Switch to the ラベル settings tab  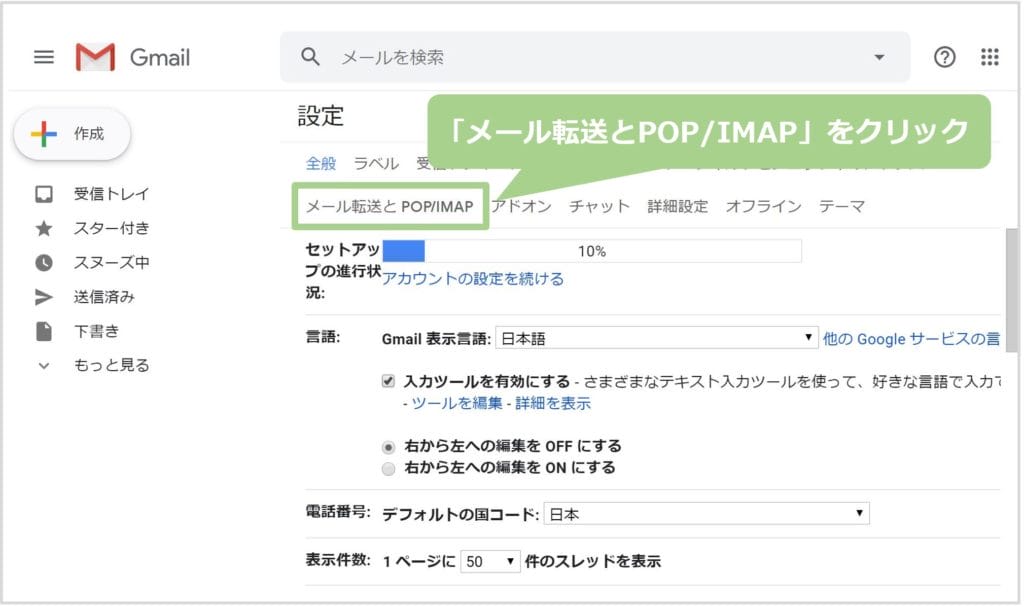pyautogui.click(x=376, y=163)
